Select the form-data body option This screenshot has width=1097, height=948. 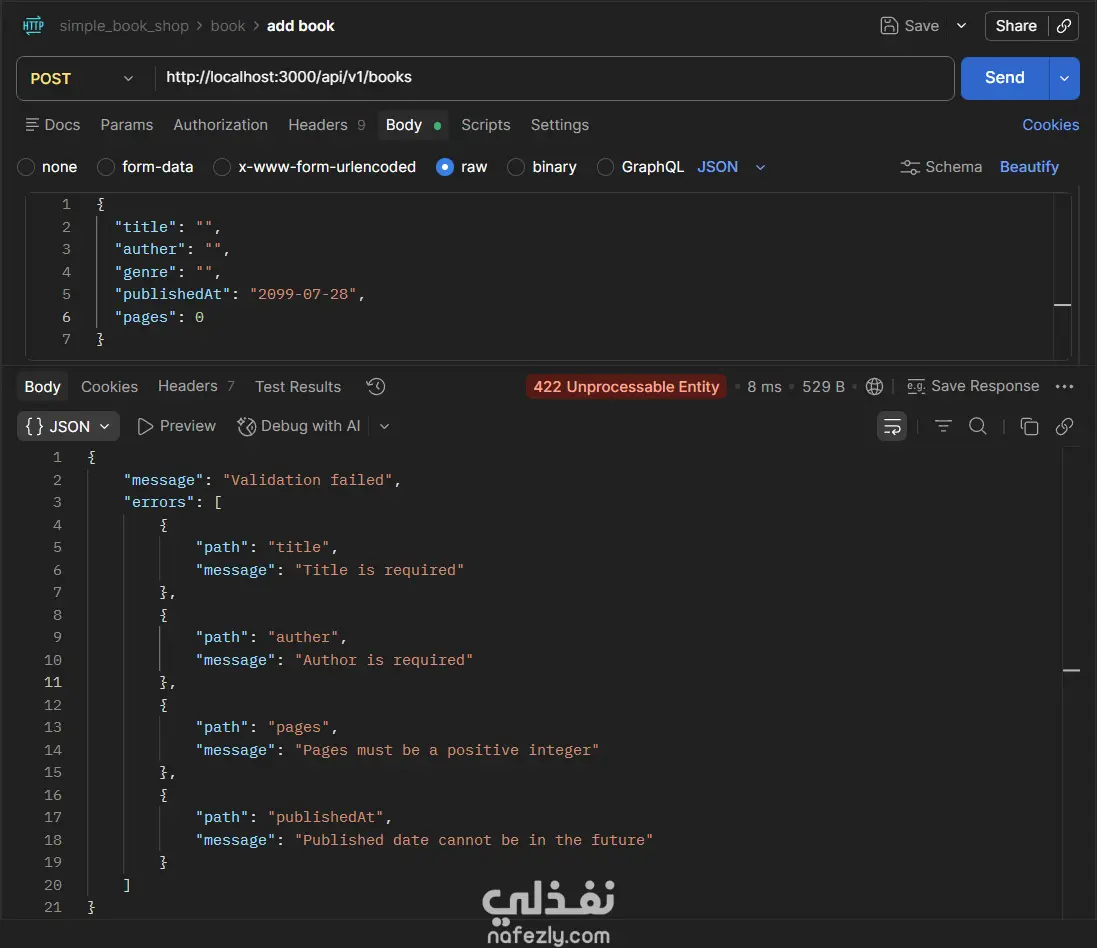[106, 167]
